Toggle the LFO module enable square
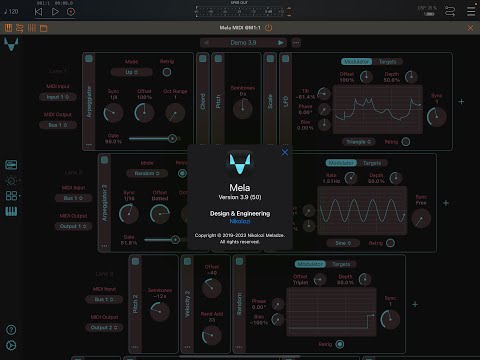This screenshot has height=360, width=480. pos(286,59)
